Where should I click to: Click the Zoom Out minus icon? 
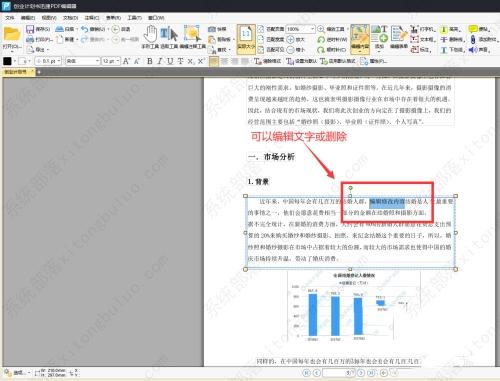[x=290, y=50]
